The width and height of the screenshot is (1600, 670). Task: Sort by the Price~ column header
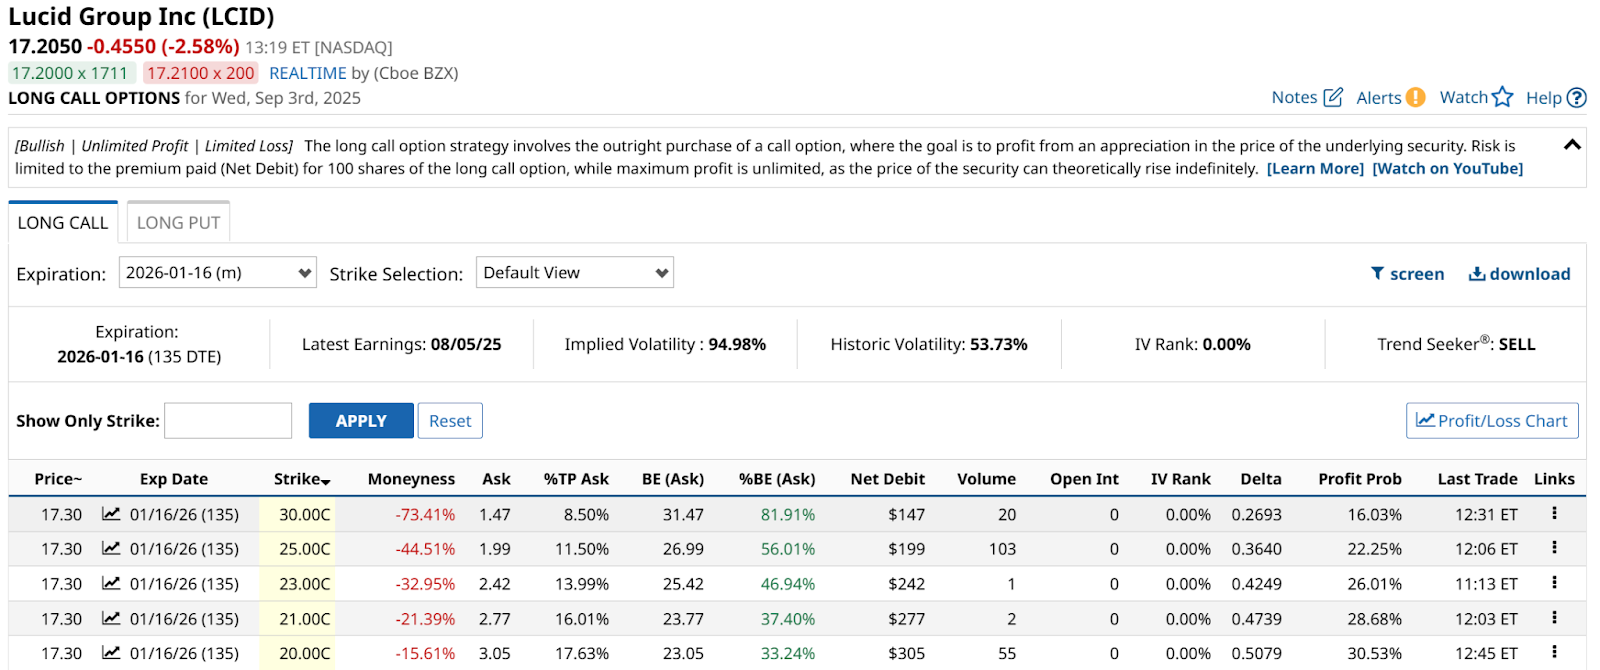[58, 479]
